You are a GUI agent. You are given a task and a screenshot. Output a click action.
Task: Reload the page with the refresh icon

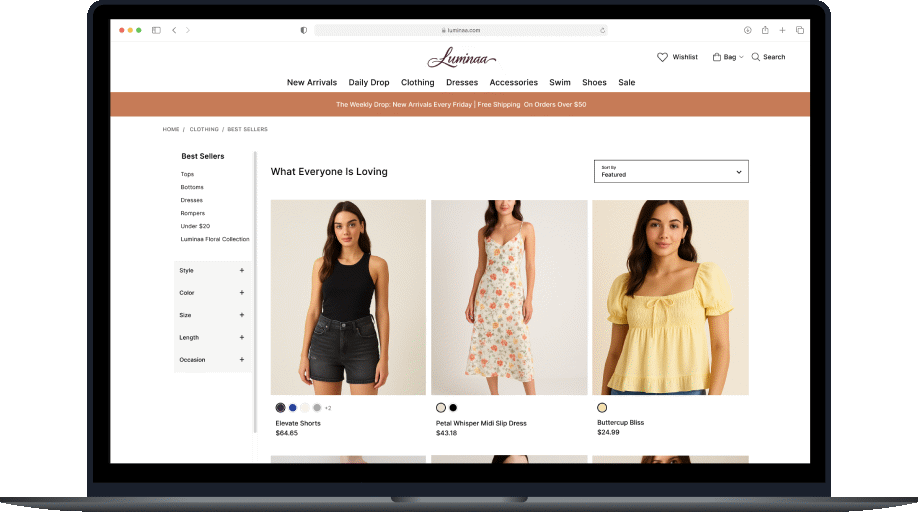(x=602, y=30)
